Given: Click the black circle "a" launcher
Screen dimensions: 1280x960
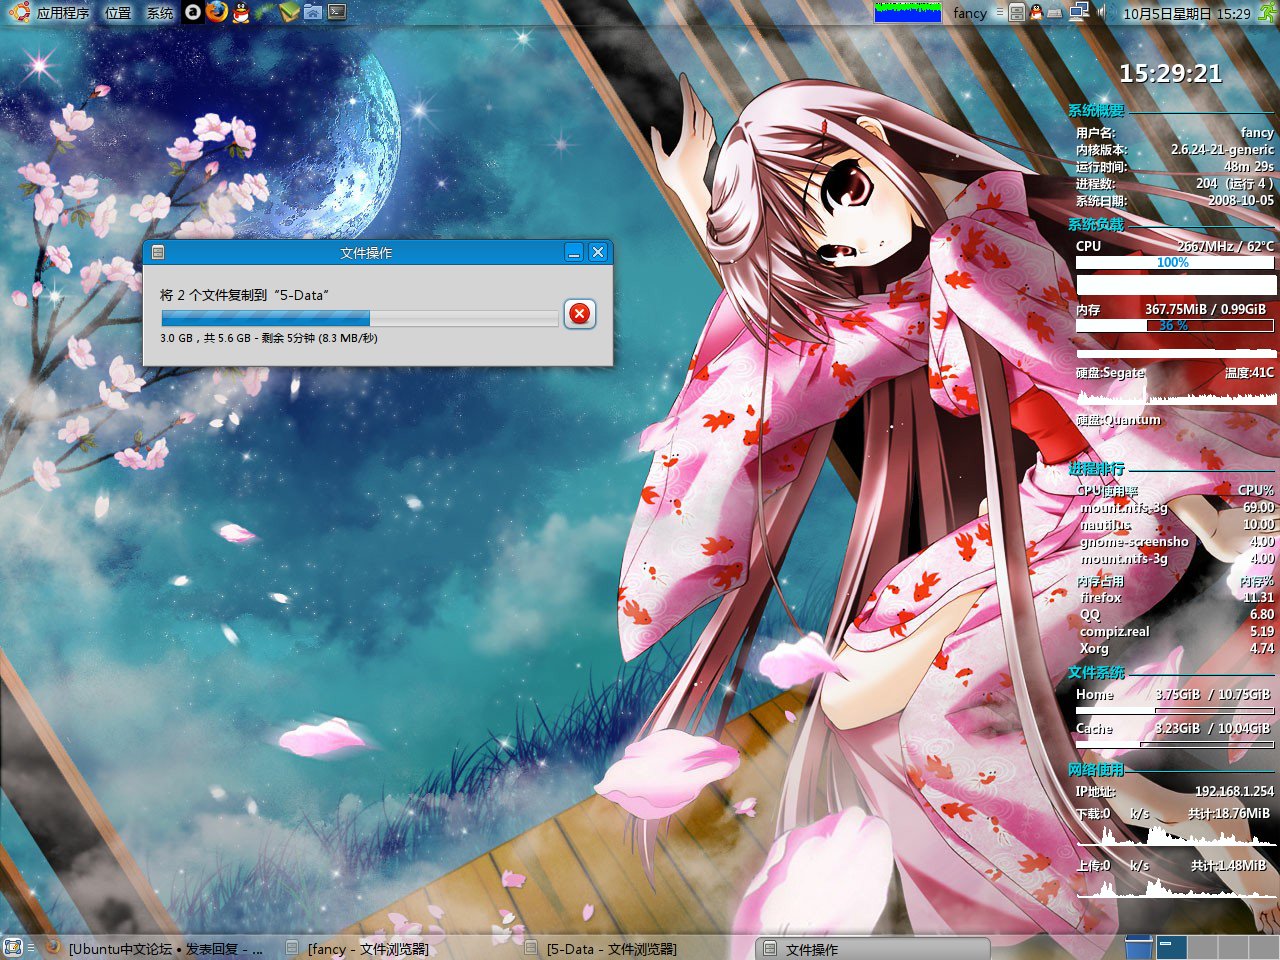Looking at the screenshot, I should 193,12.
